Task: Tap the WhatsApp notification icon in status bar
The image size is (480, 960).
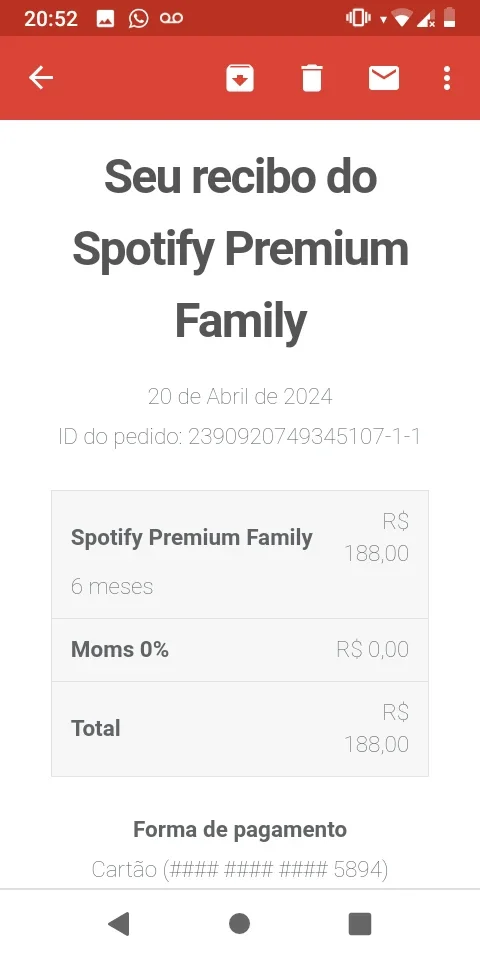Action: (138, 18)
